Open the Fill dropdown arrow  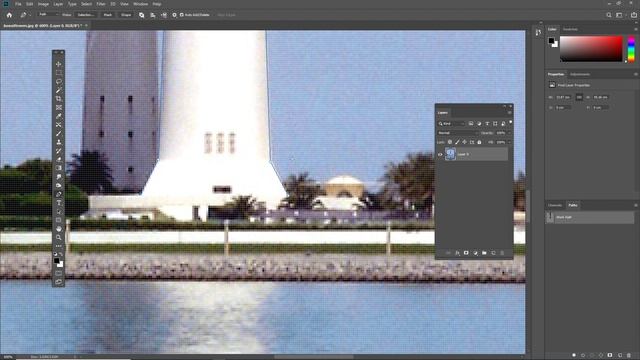509,142
